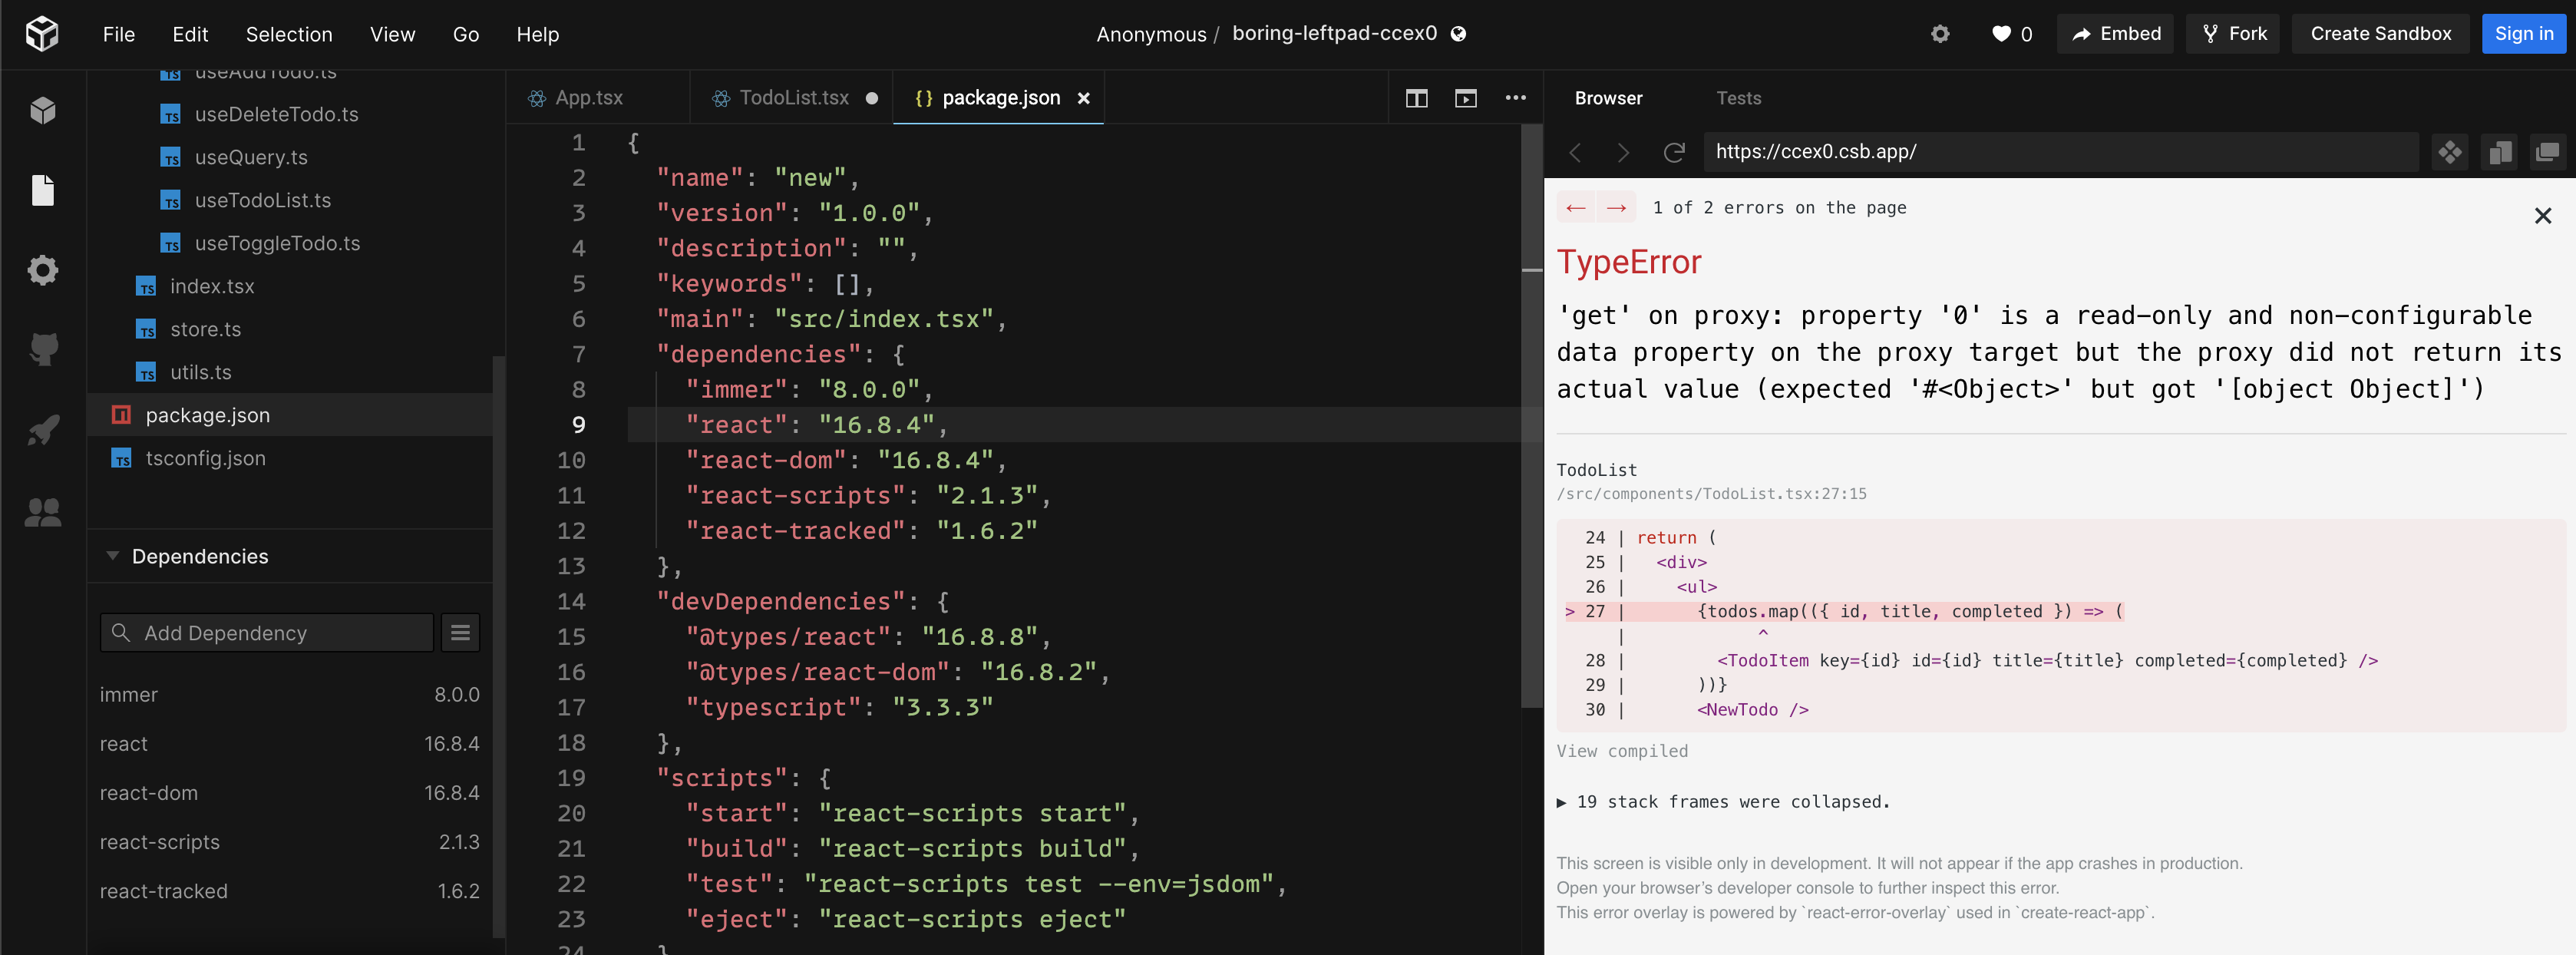
Task: Go to the next error arrow
Action: tap(1616, 208)
